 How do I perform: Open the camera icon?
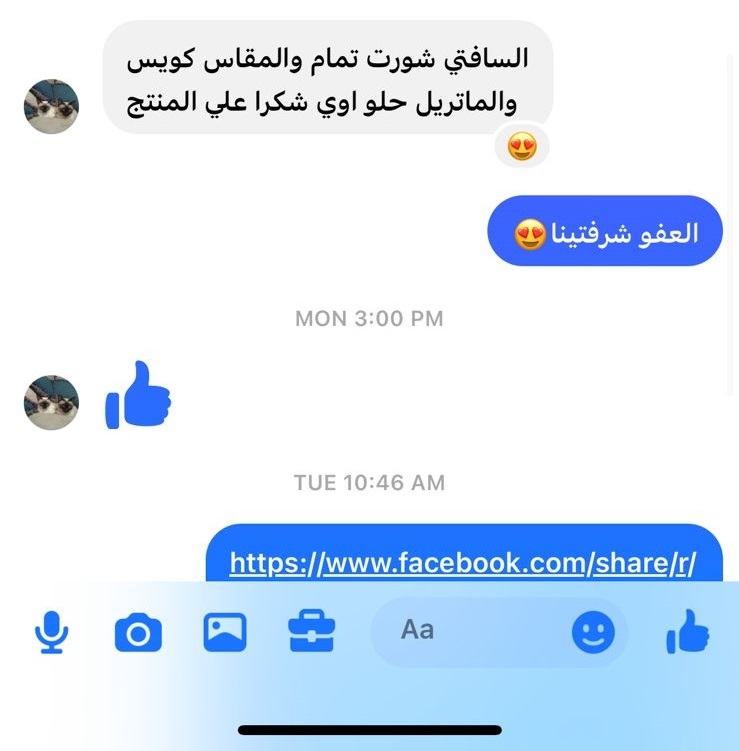(138, 632)
